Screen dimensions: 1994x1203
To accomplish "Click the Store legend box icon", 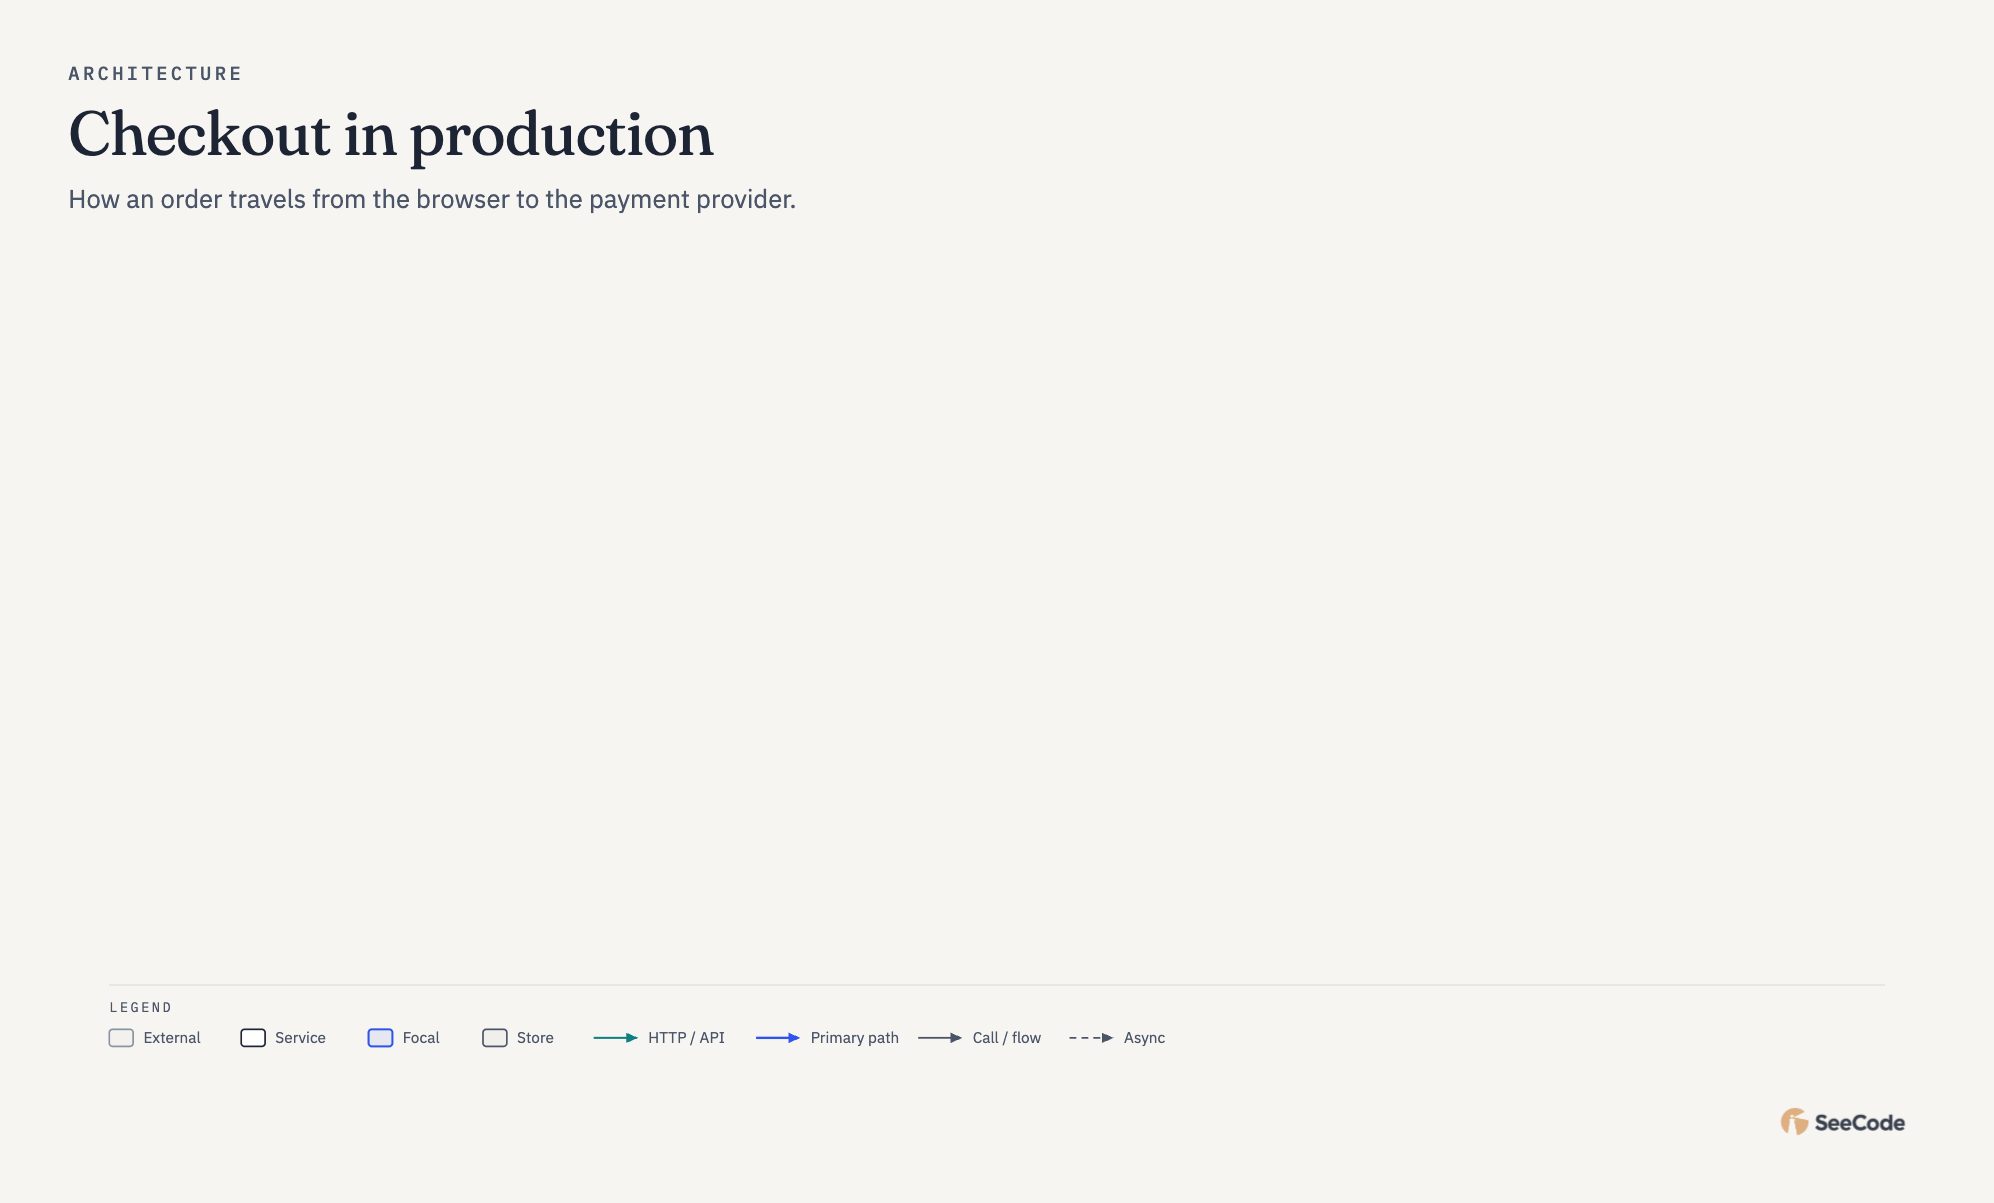I will 495,1038.
